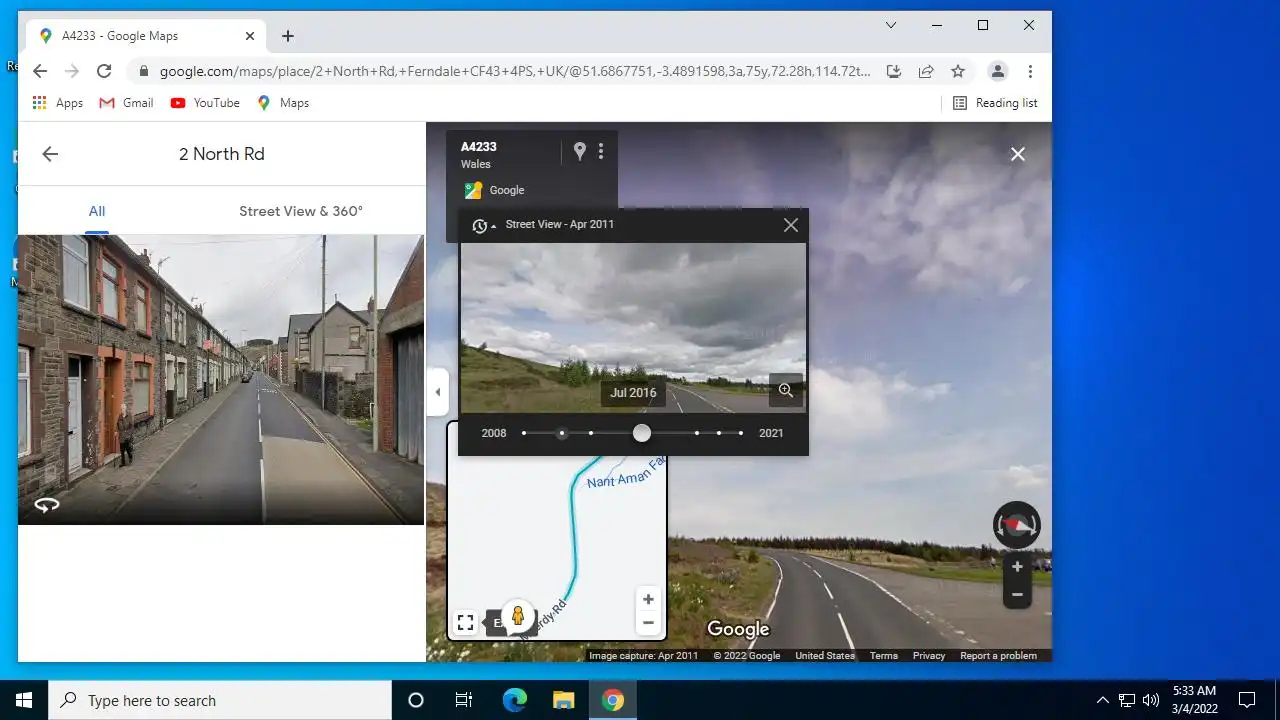Collapse the side panel arrow
This screenshot has height=720, width=1280.
pos(437,392)
